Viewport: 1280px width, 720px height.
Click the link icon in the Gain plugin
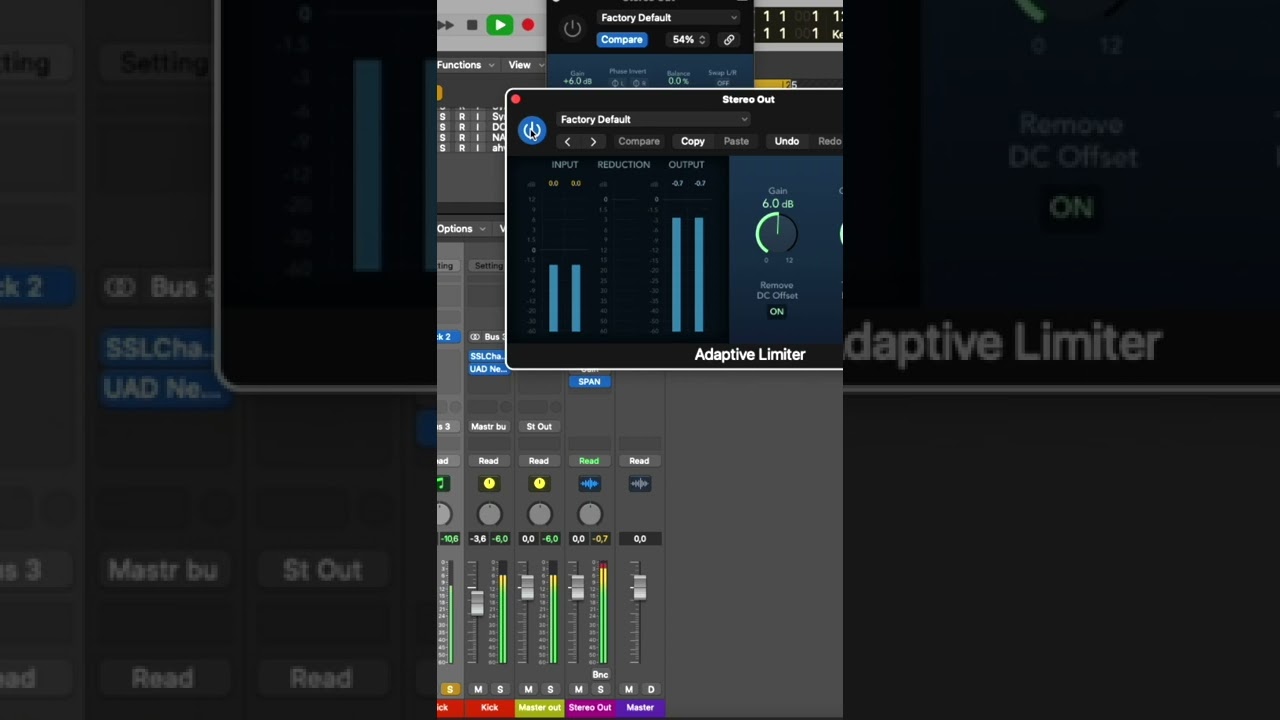[729, 40]
